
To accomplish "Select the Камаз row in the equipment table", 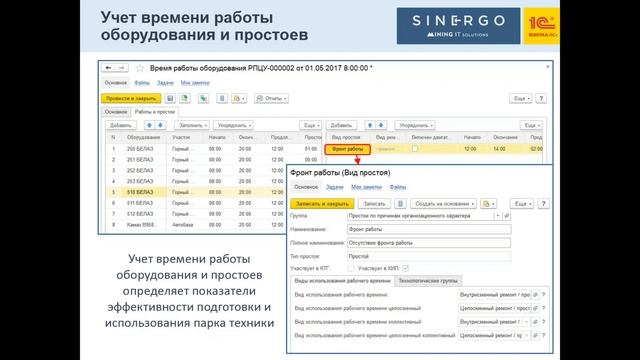I will coord(196,225).
